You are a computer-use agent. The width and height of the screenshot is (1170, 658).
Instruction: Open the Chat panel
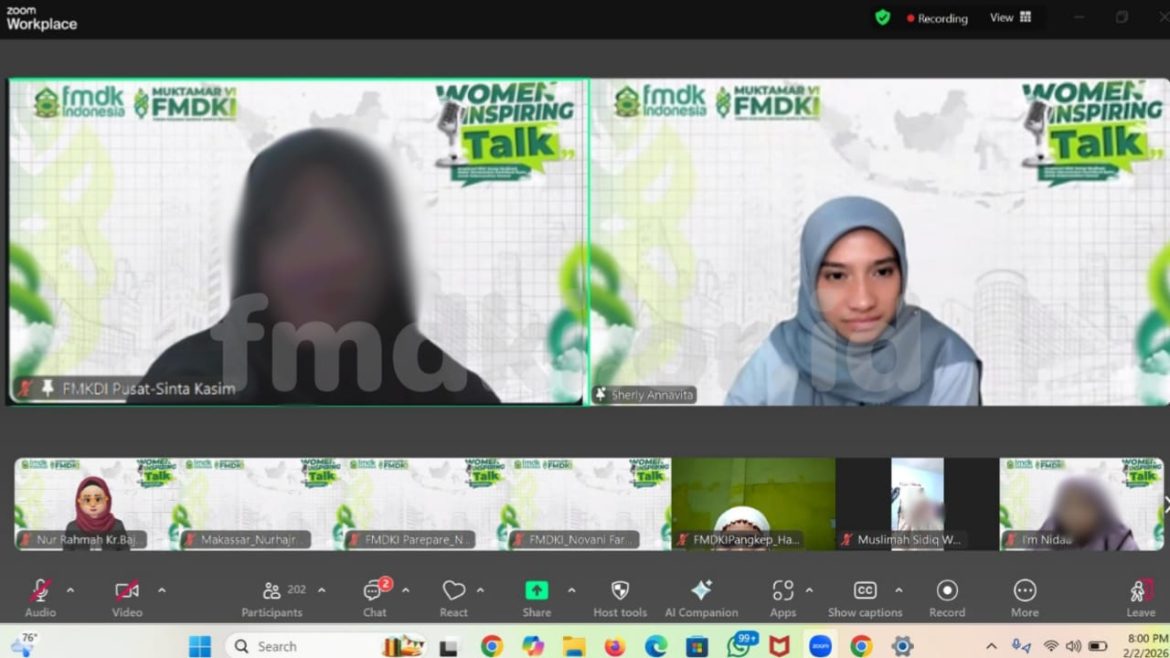(x=374, y=591)
